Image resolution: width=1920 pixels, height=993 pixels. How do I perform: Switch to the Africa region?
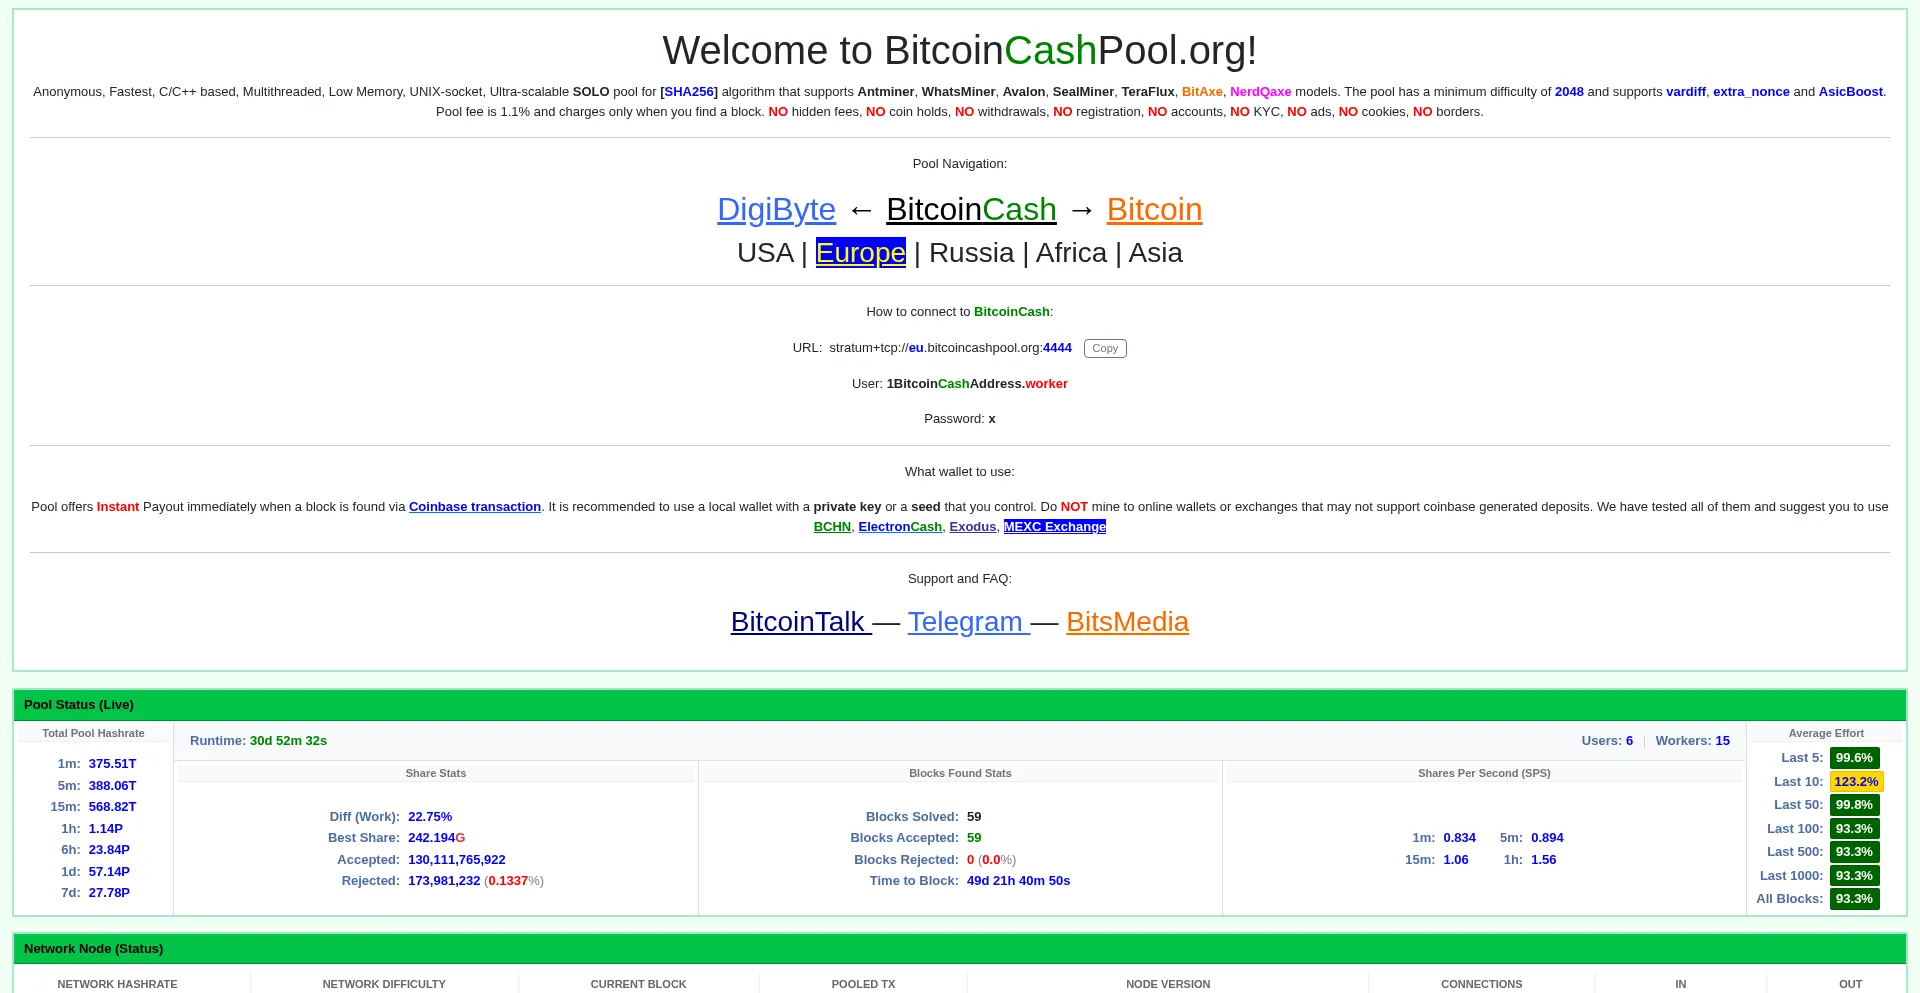point(1071,253)
